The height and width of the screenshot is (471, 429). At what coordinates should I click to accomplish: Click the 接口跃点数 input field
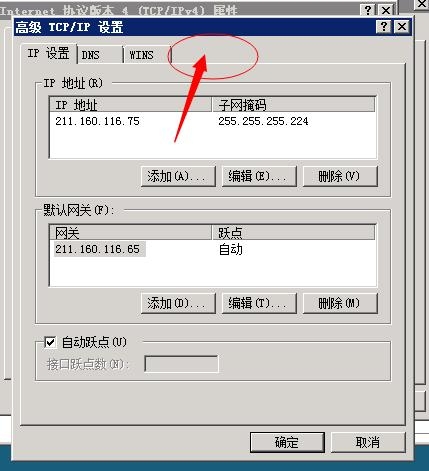(181, 364)
